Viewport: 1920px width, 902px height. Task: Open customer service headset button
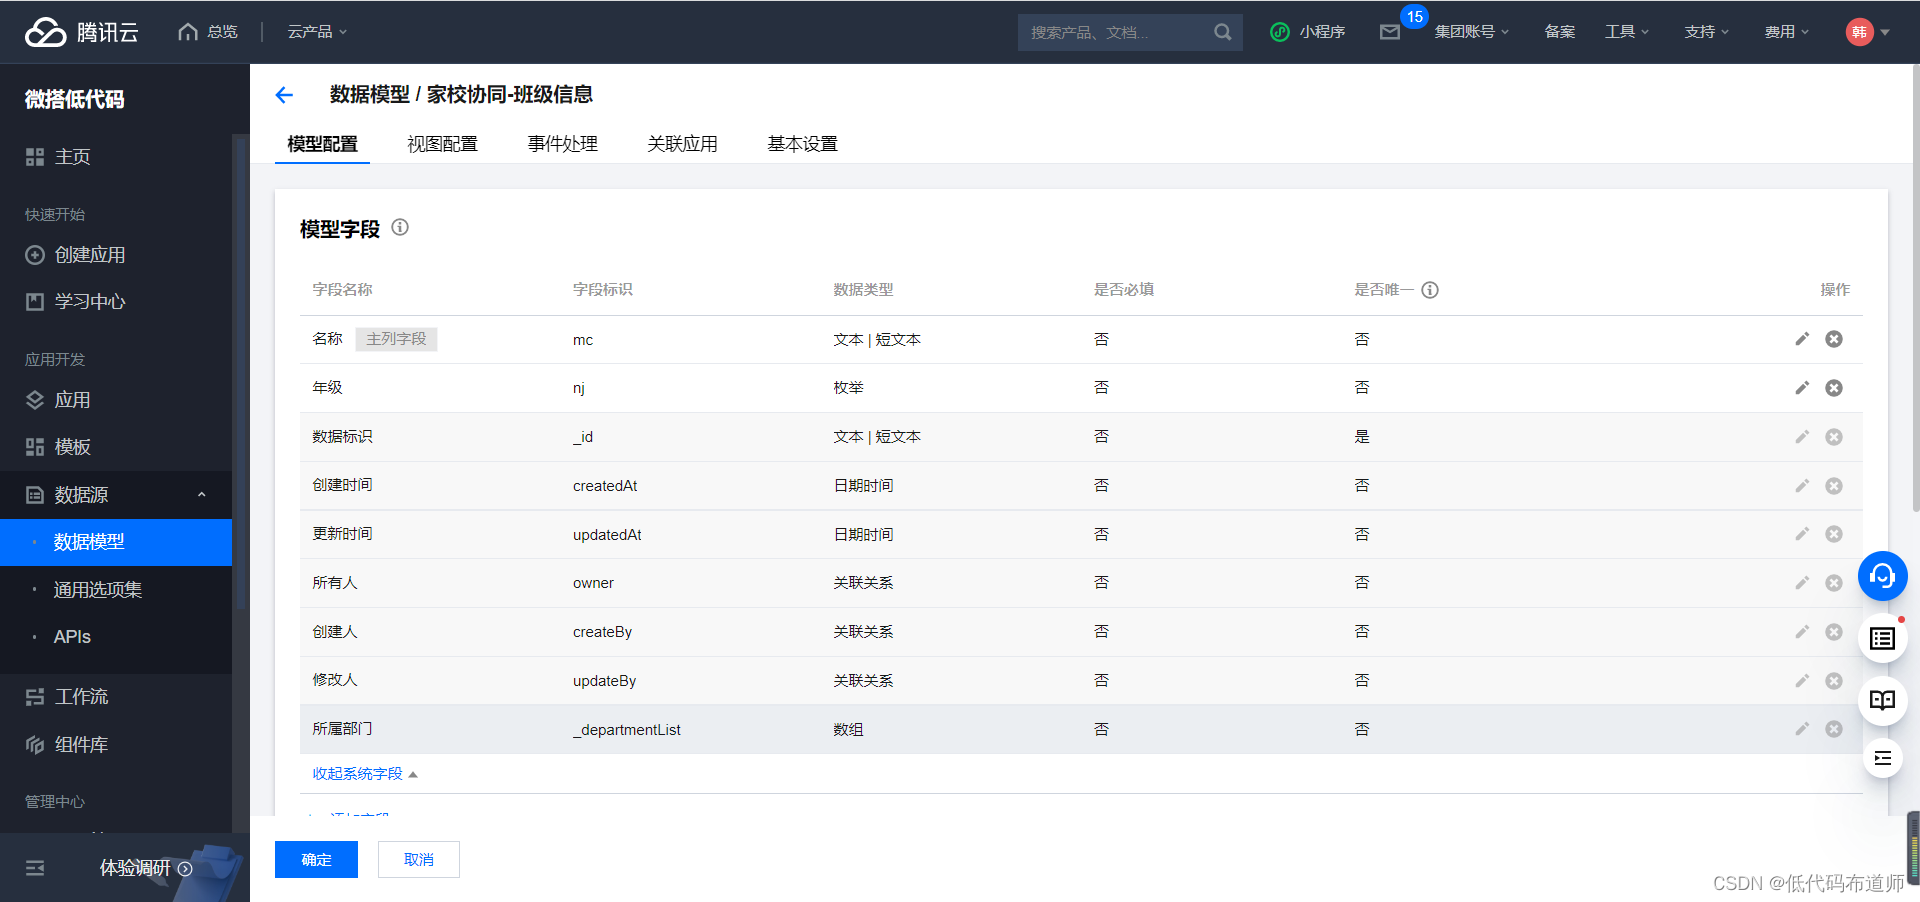(x=1882, y=576)
